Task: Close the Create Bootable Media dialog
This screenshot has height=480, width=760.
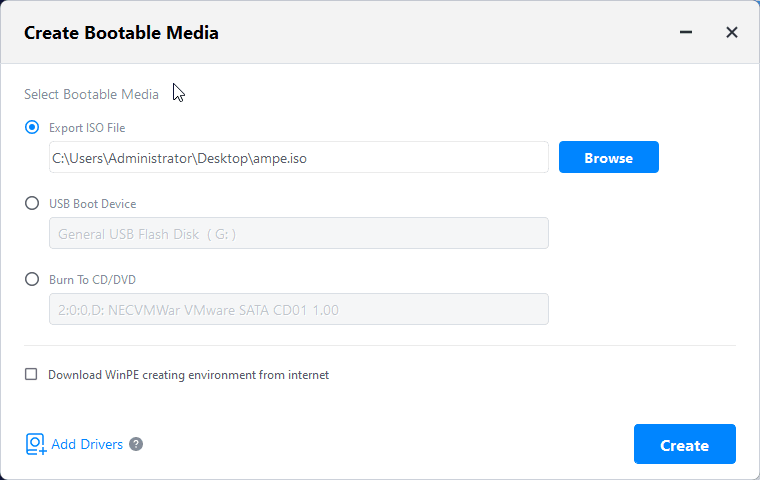Action: click(732, 32)
